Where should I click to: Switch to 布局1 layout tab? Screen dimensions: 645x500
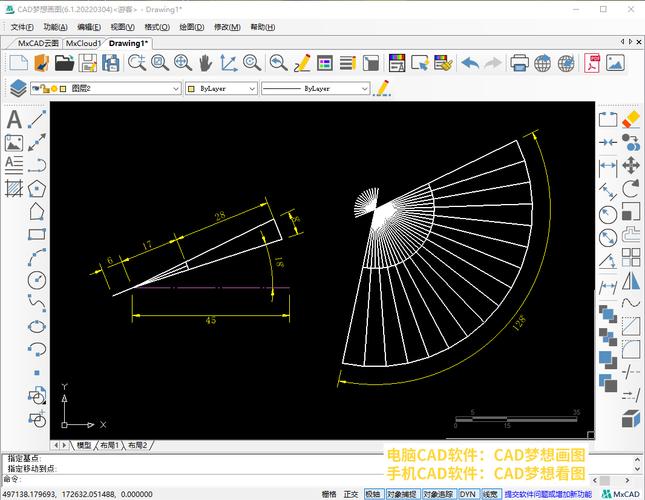point(109,445)
